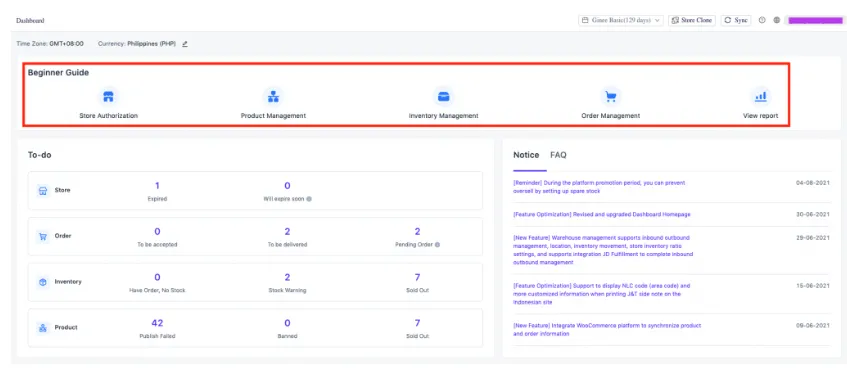
Task: Click the help icon in top bar
Action: click(x=762, y=20)
